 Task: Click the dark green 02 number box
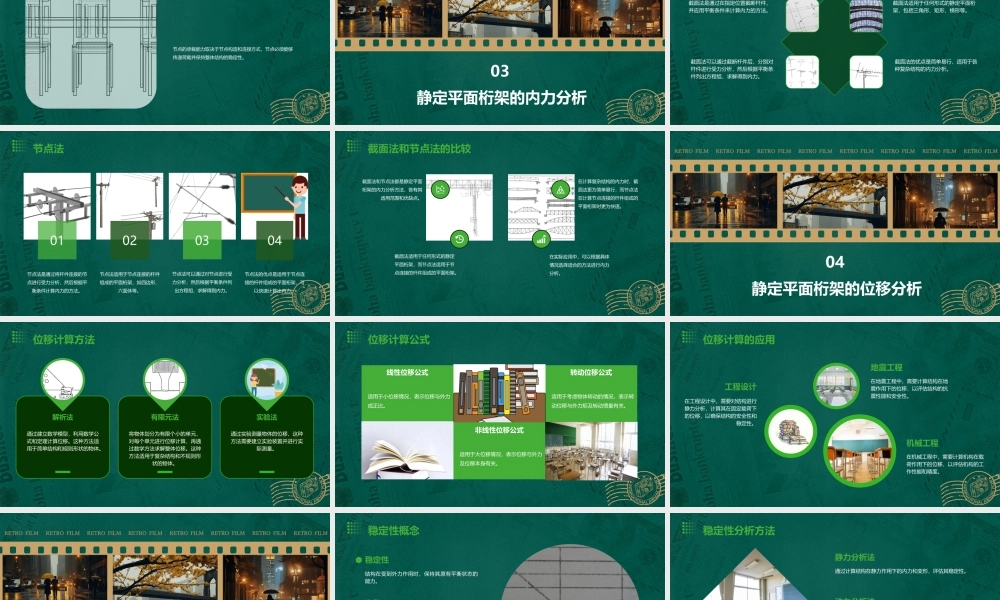tap(129, 240)
